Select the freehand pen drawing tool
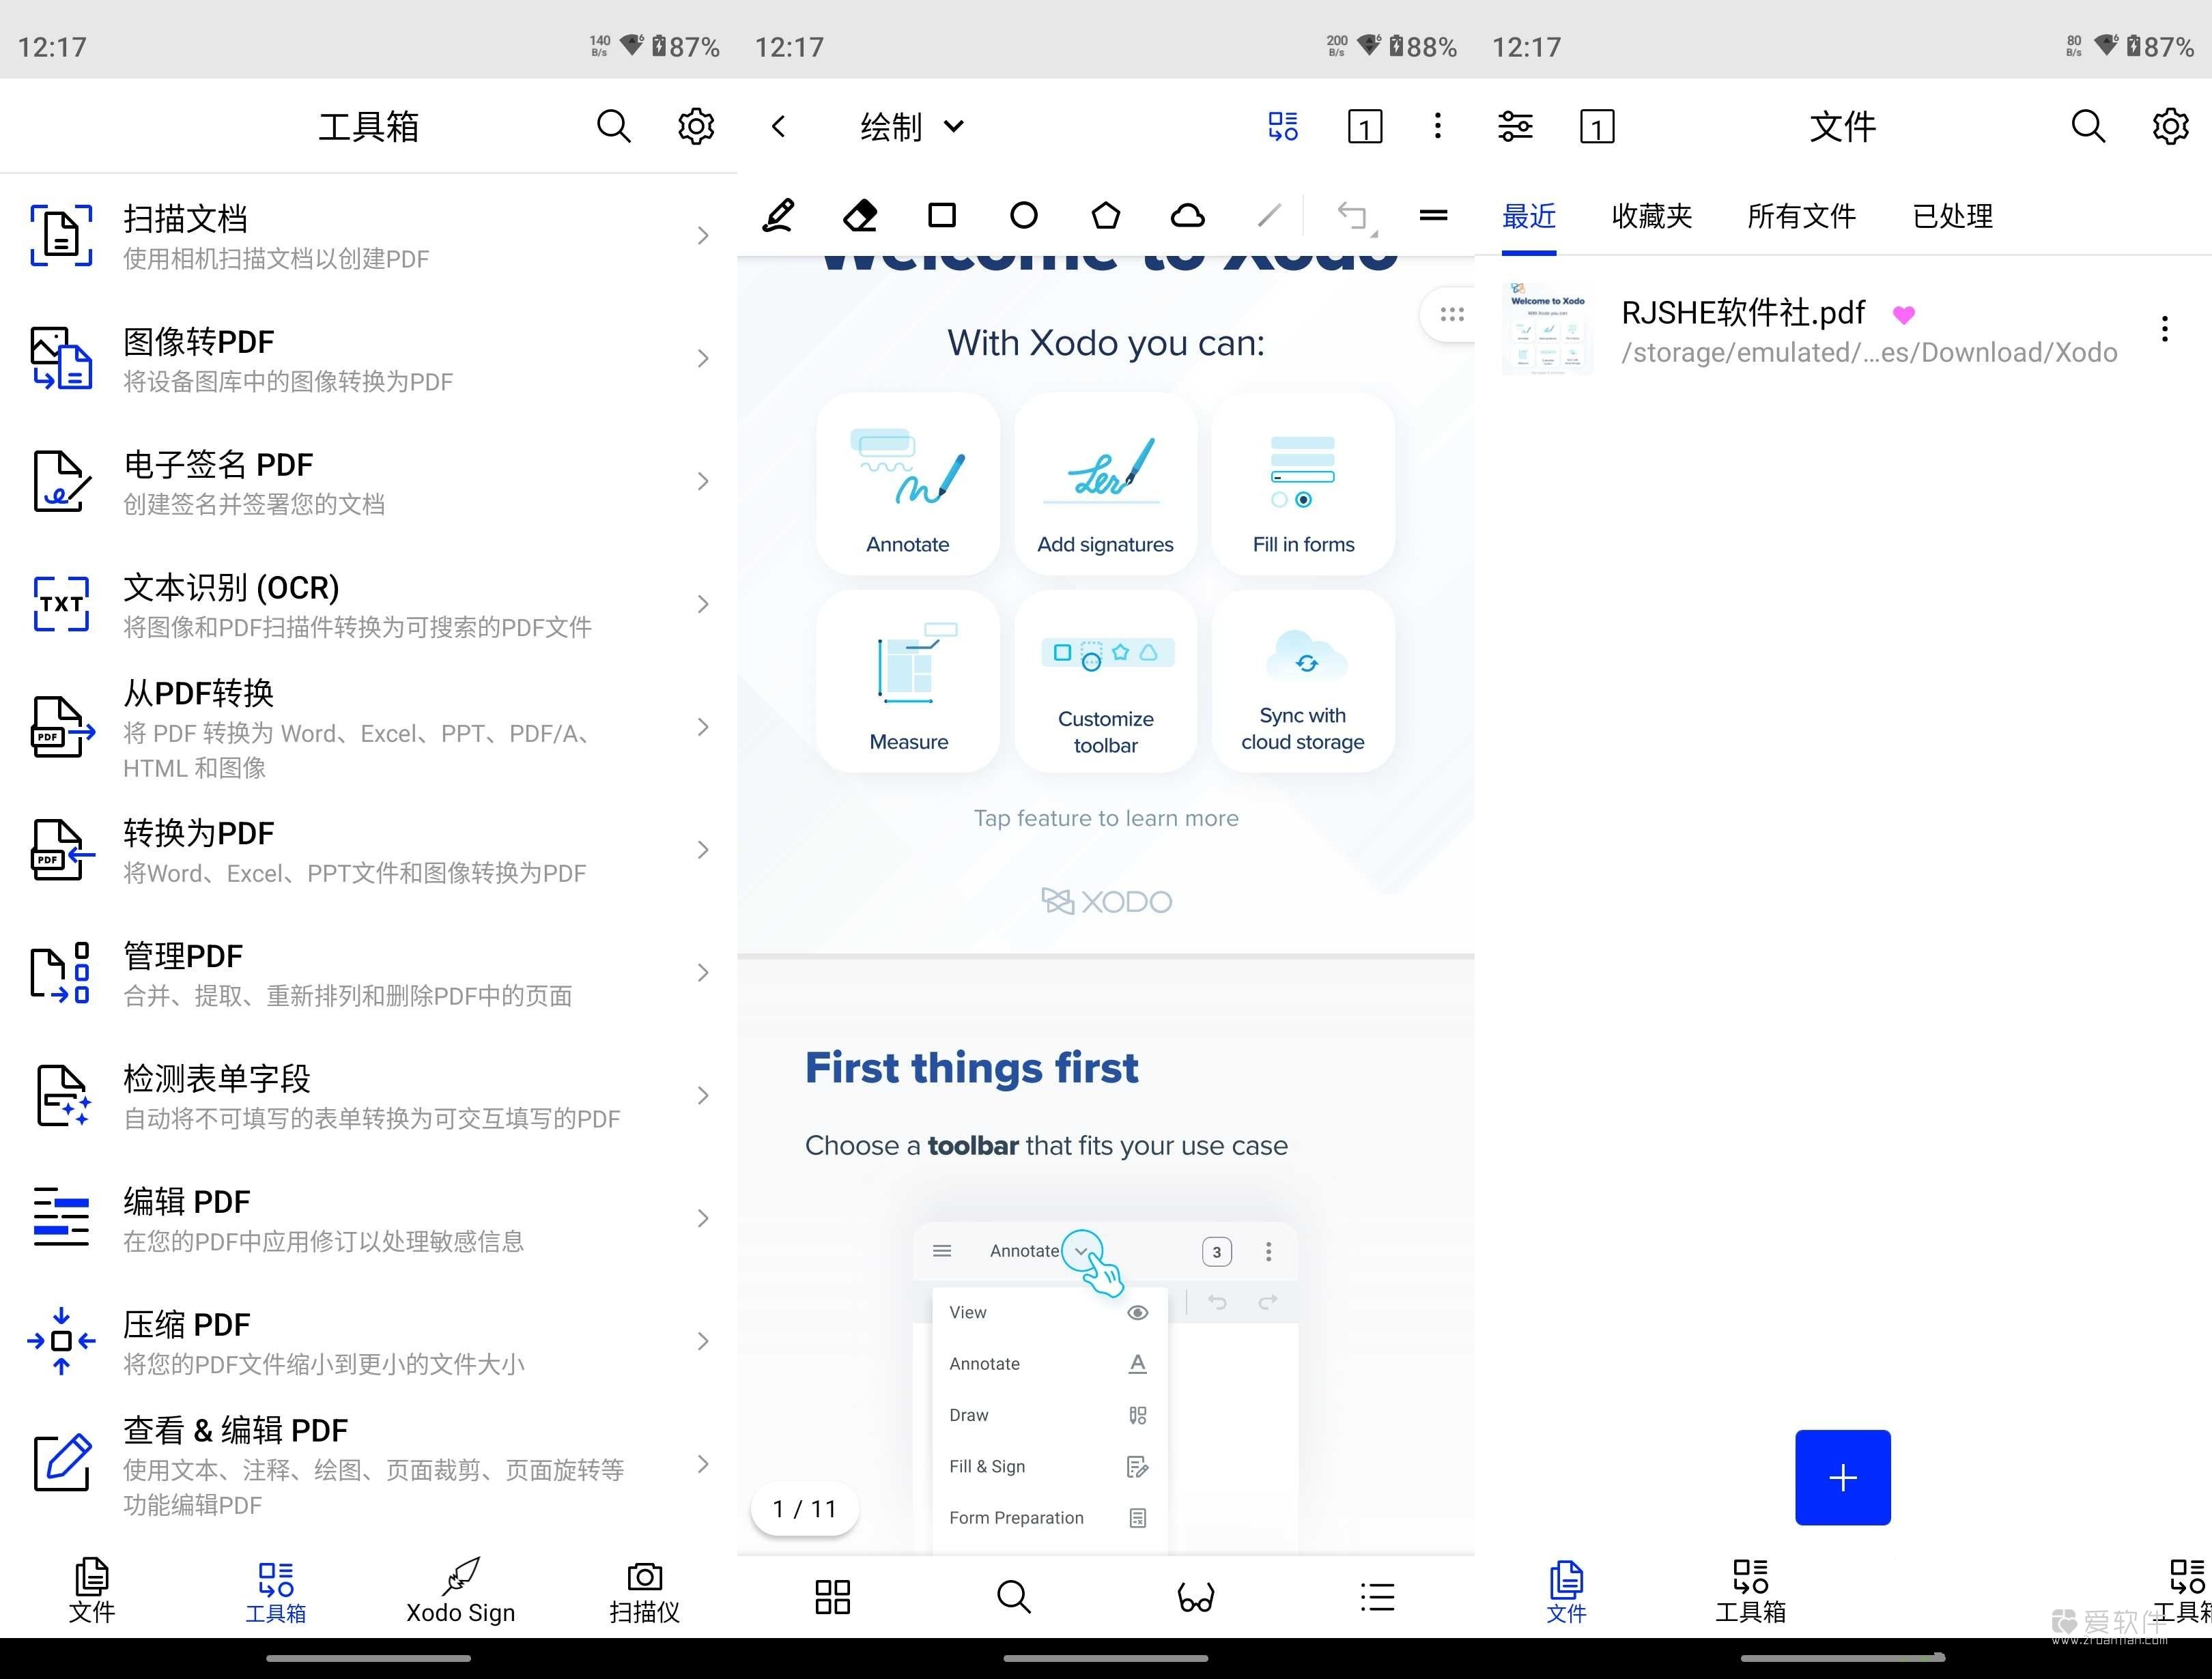The image size is (2212, 1679). [x=778, y=215]
